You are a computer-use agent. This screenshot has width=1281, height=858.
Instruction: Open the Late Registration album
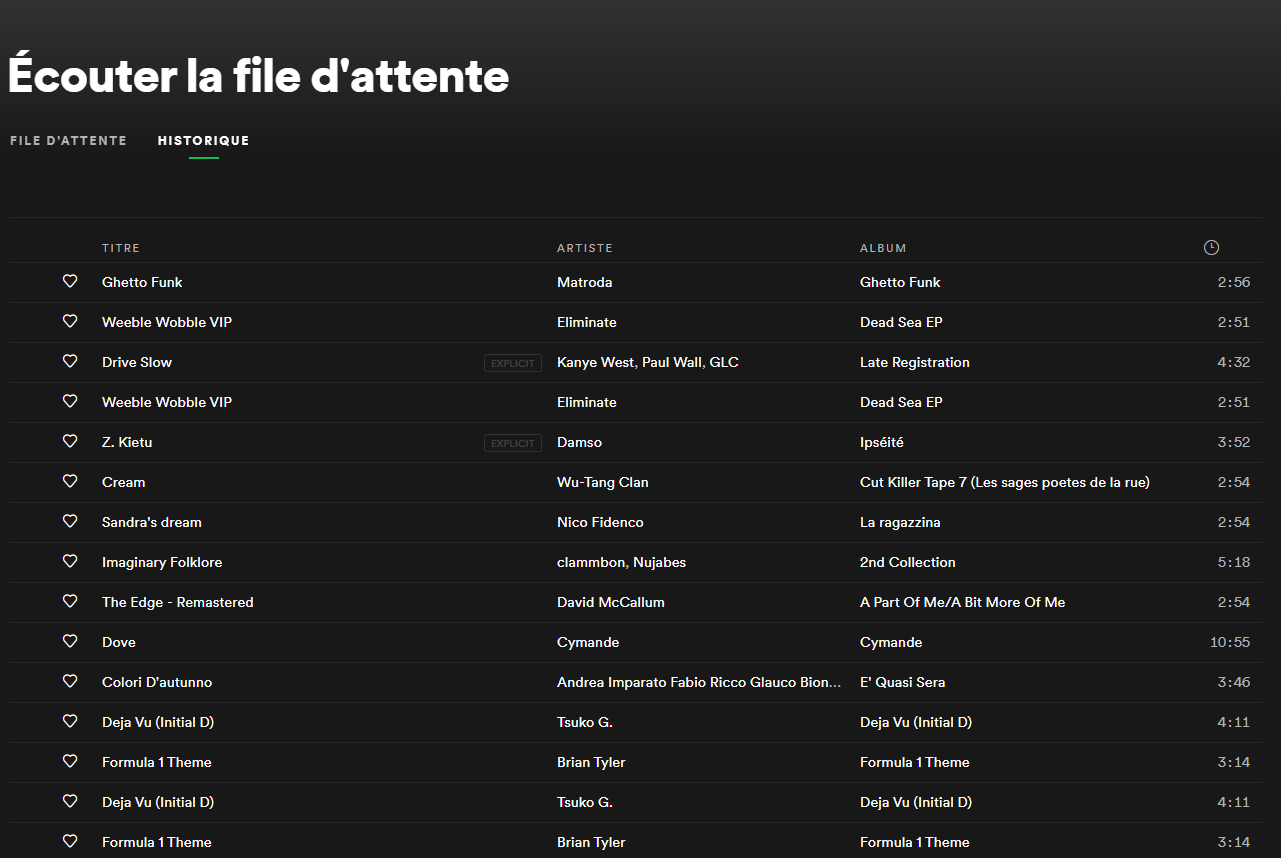[x=914, y=362]
